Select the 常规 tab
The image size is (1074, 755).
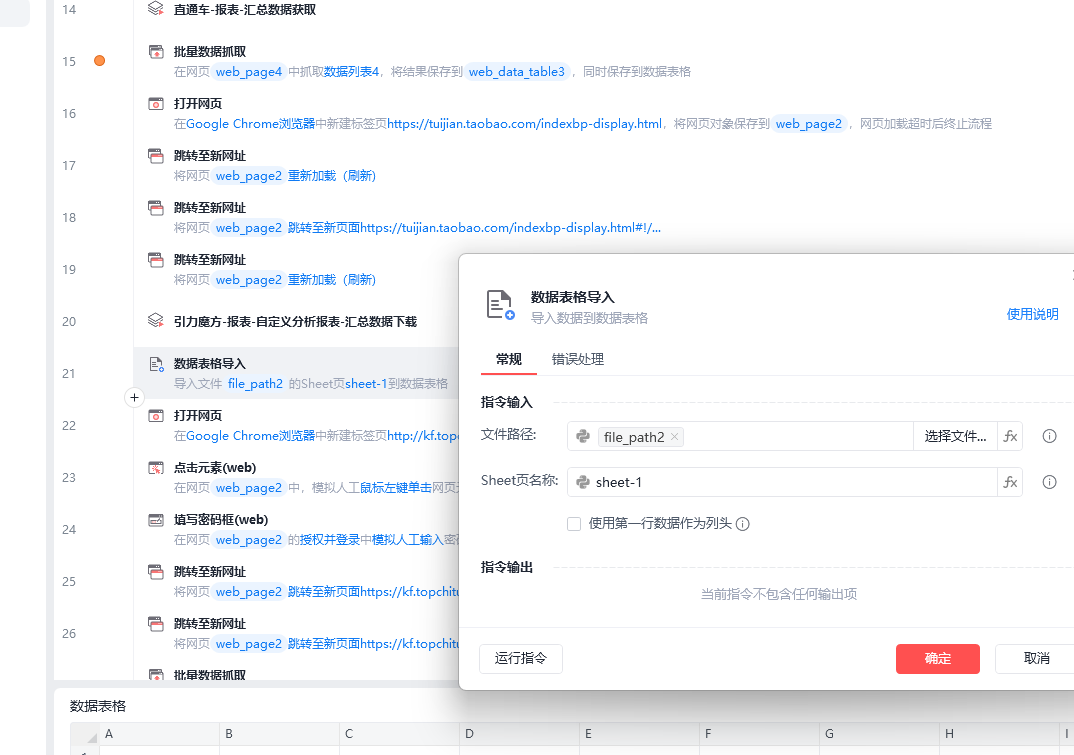pos(509,359)
